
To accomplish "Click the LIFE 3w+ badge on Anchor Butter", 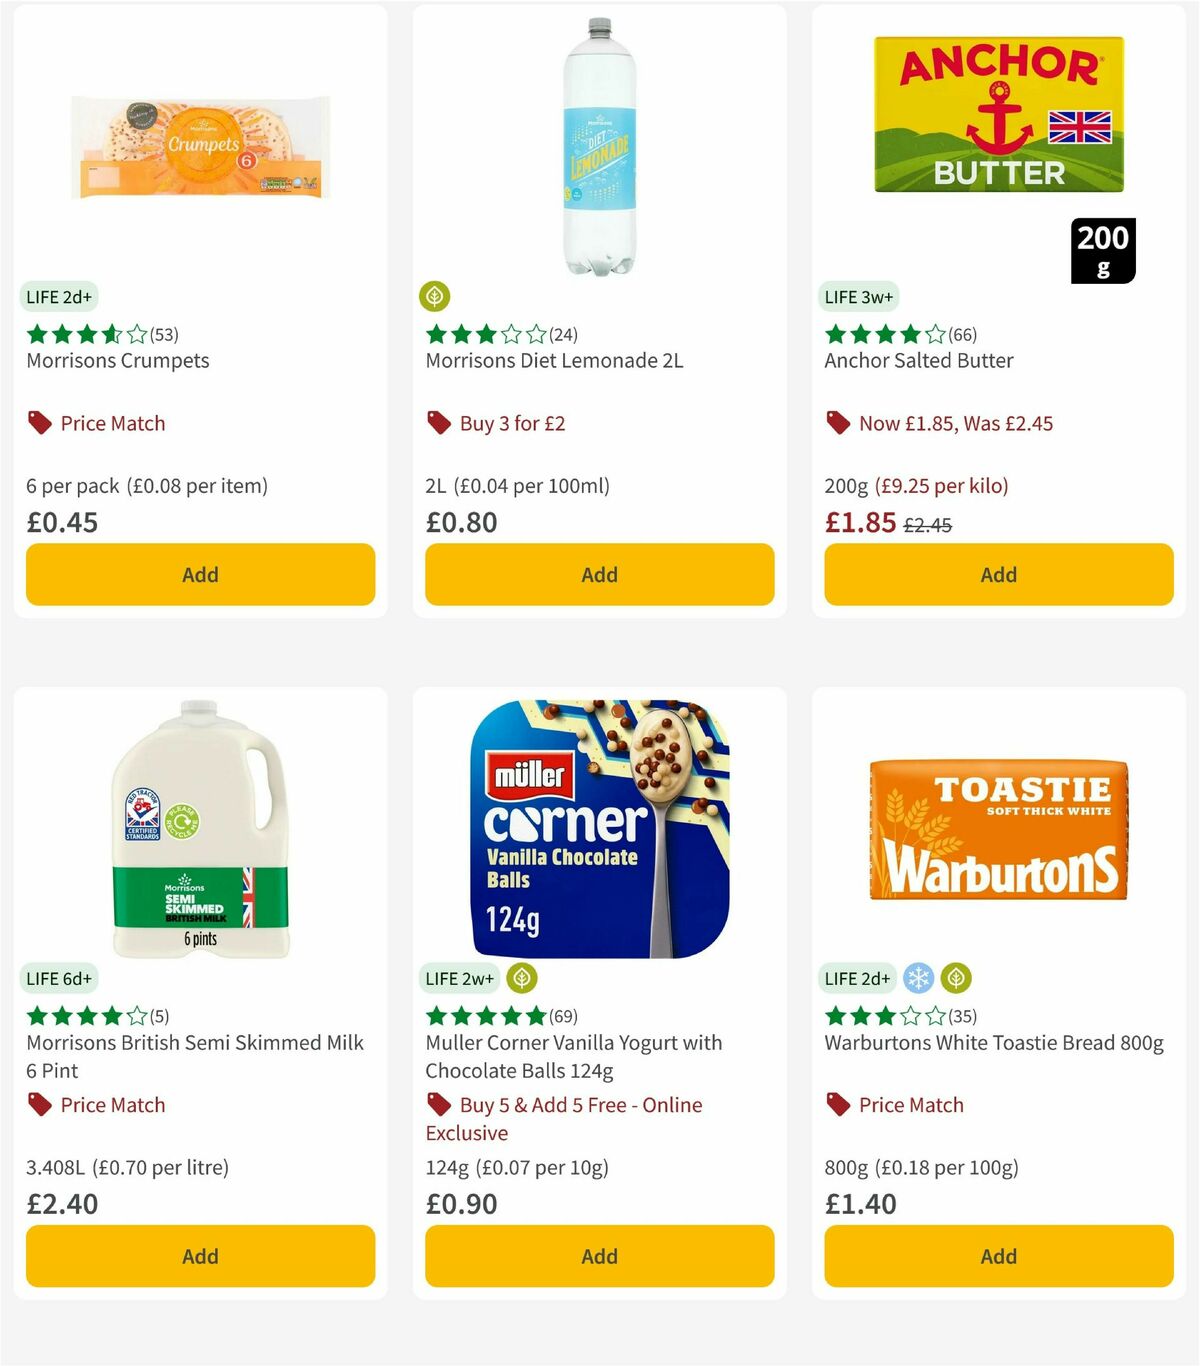I will 859,296.
